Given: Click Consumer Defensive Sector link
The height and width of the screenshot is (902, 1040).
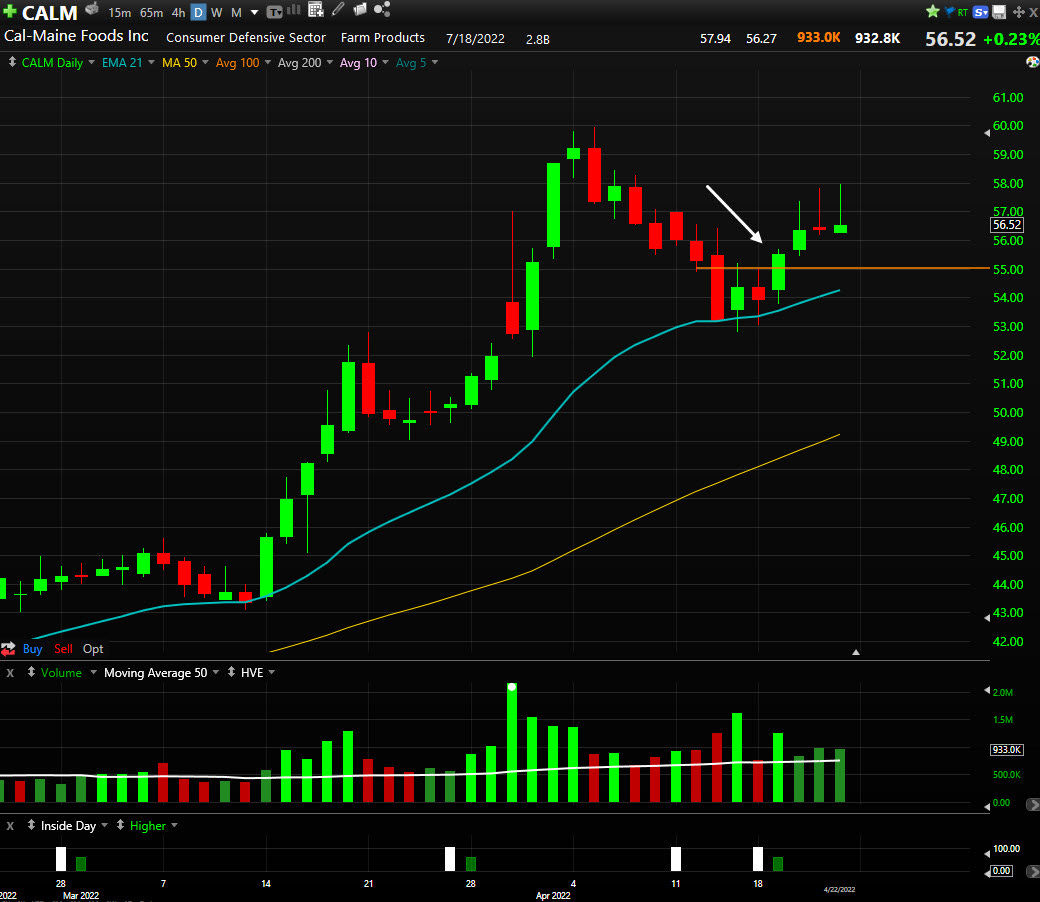Looking at the screenshot, I should (x=245, y=38).
